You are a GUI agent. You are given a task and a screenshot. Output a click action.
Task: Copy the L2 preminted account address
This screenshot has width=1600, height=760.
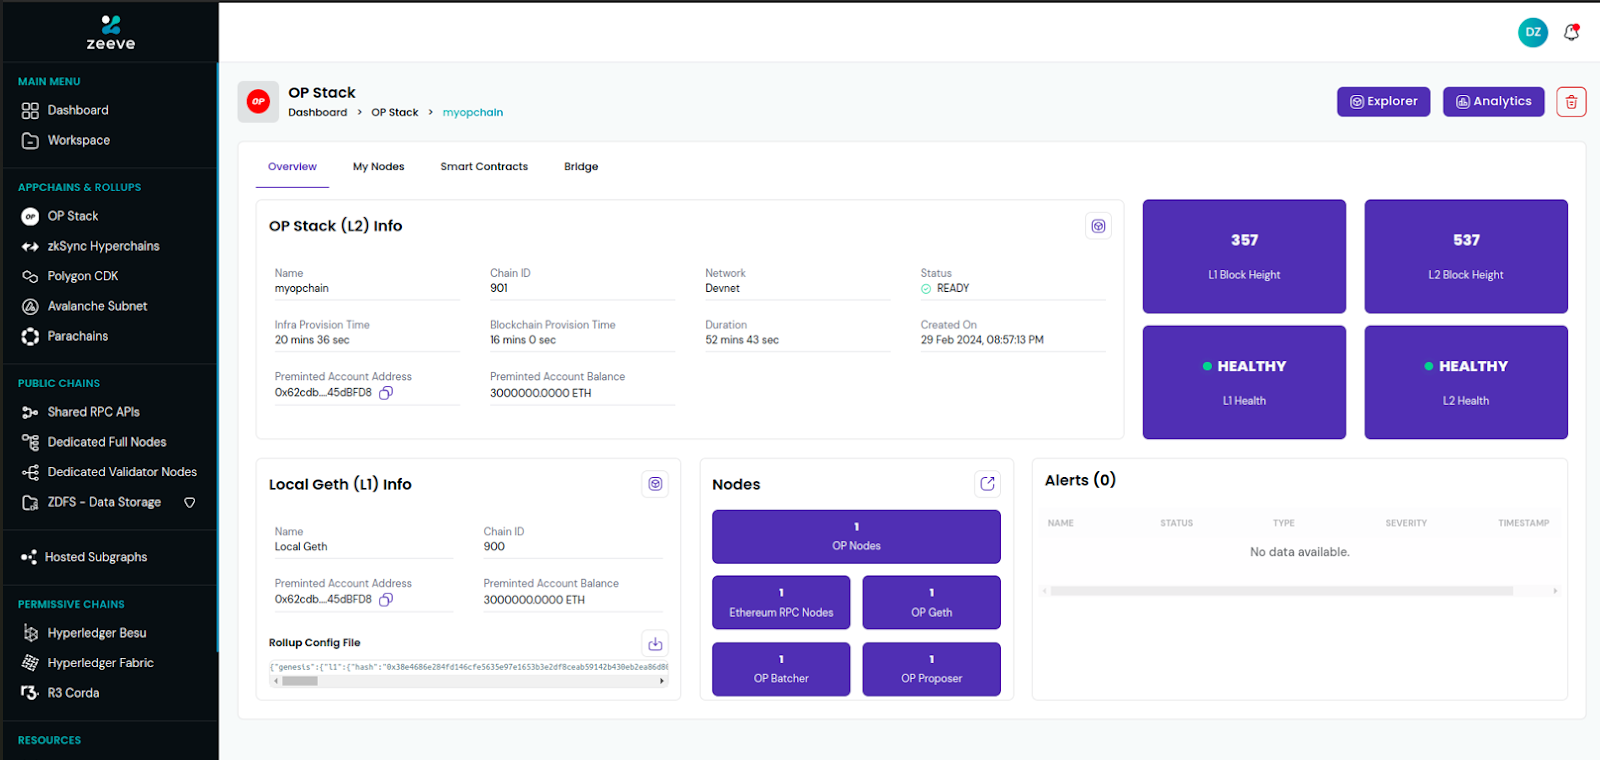click(x=386, y=393)
